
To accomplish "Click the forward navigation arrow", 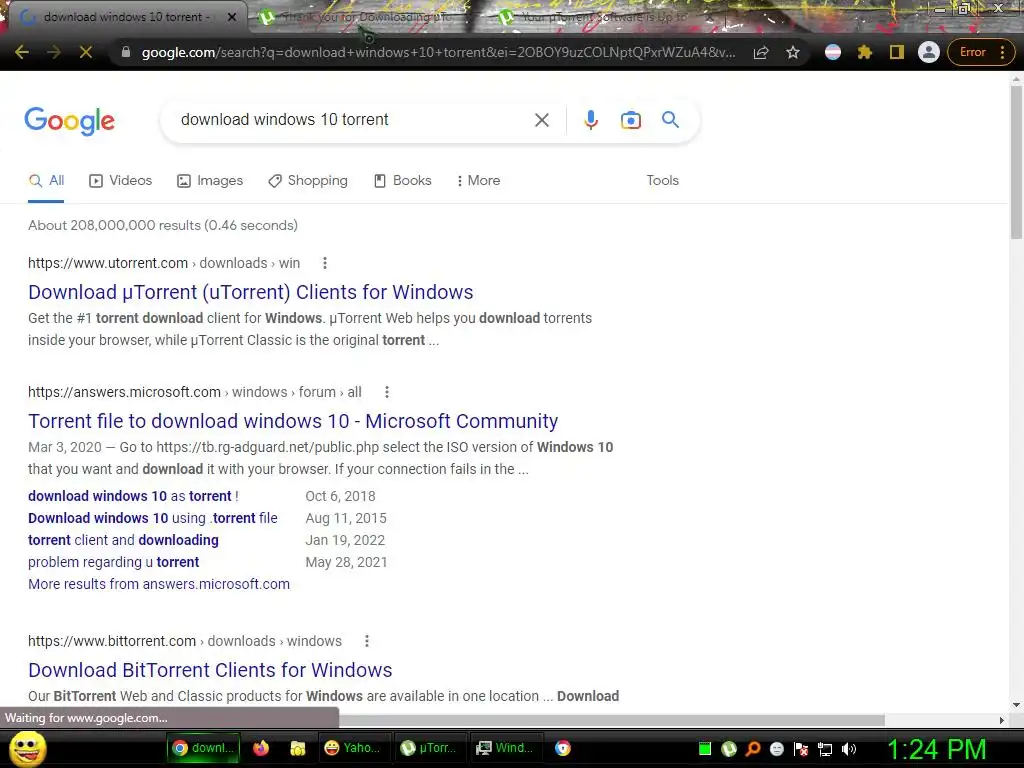I will coord(54,52).
